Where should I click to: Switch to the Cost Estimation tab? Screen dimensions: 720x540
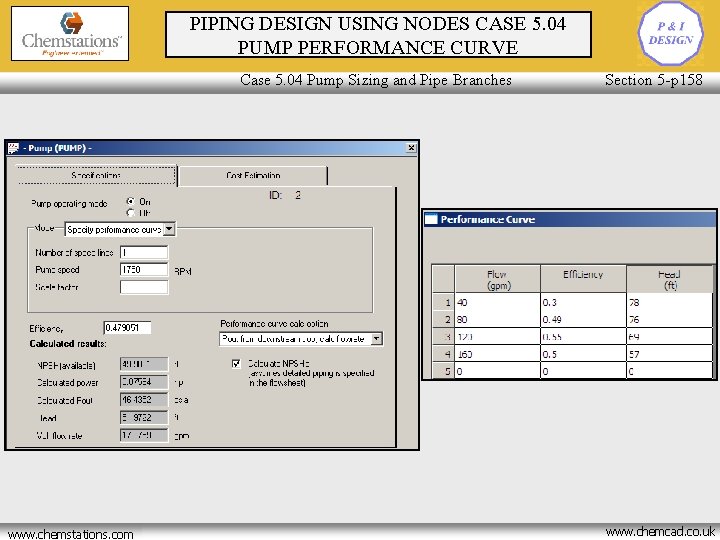click(253, 176)
